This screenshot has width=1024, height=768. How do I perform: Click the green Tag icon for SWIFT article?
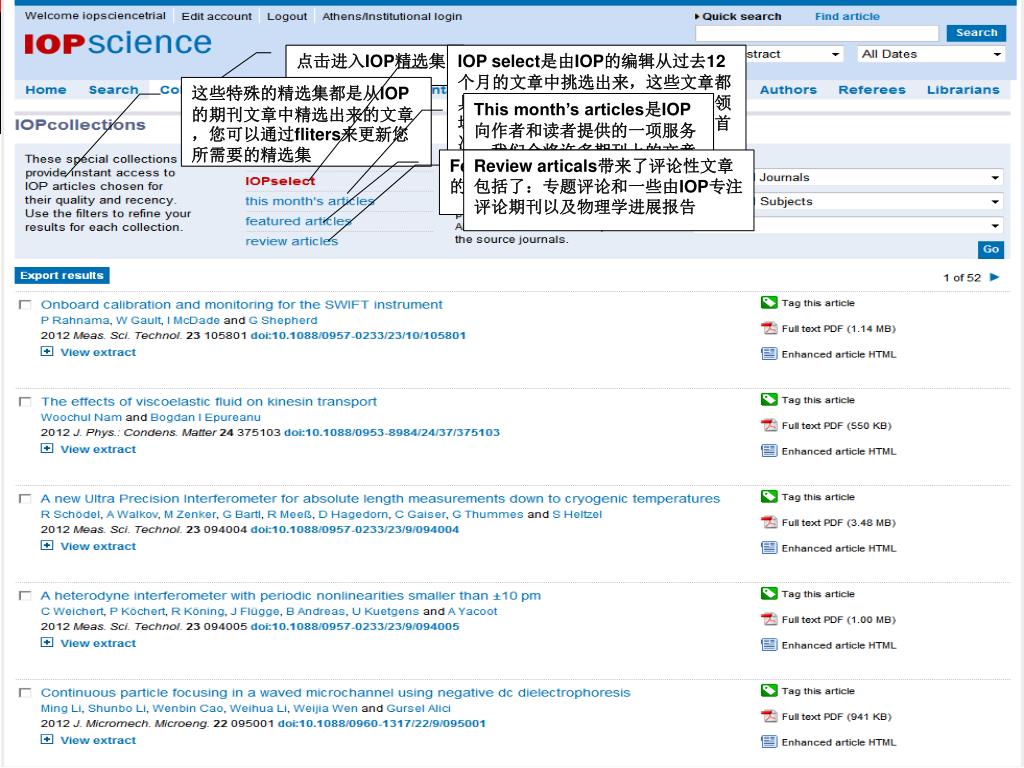(768, 303)
